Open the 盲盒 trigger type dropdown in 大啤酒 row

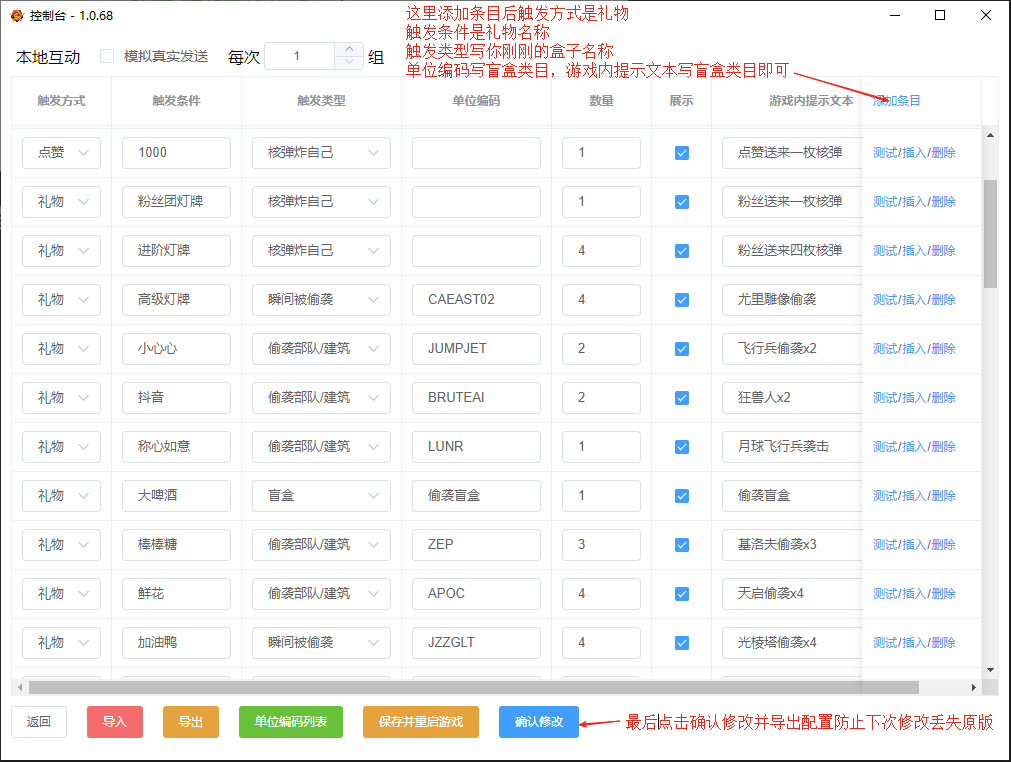pyautogui.click(x=321, y=495)
